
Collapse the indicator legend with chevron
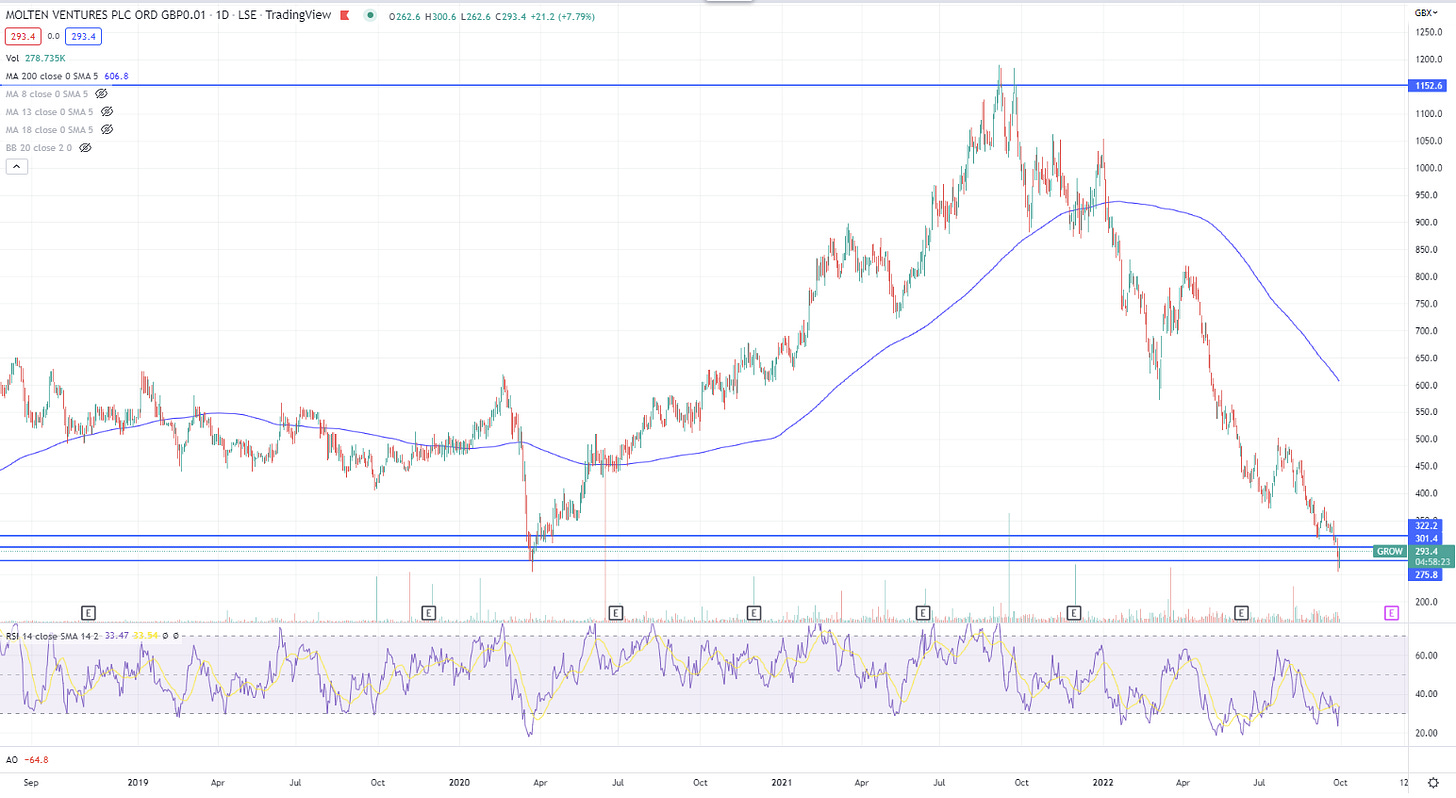(16, 167)
